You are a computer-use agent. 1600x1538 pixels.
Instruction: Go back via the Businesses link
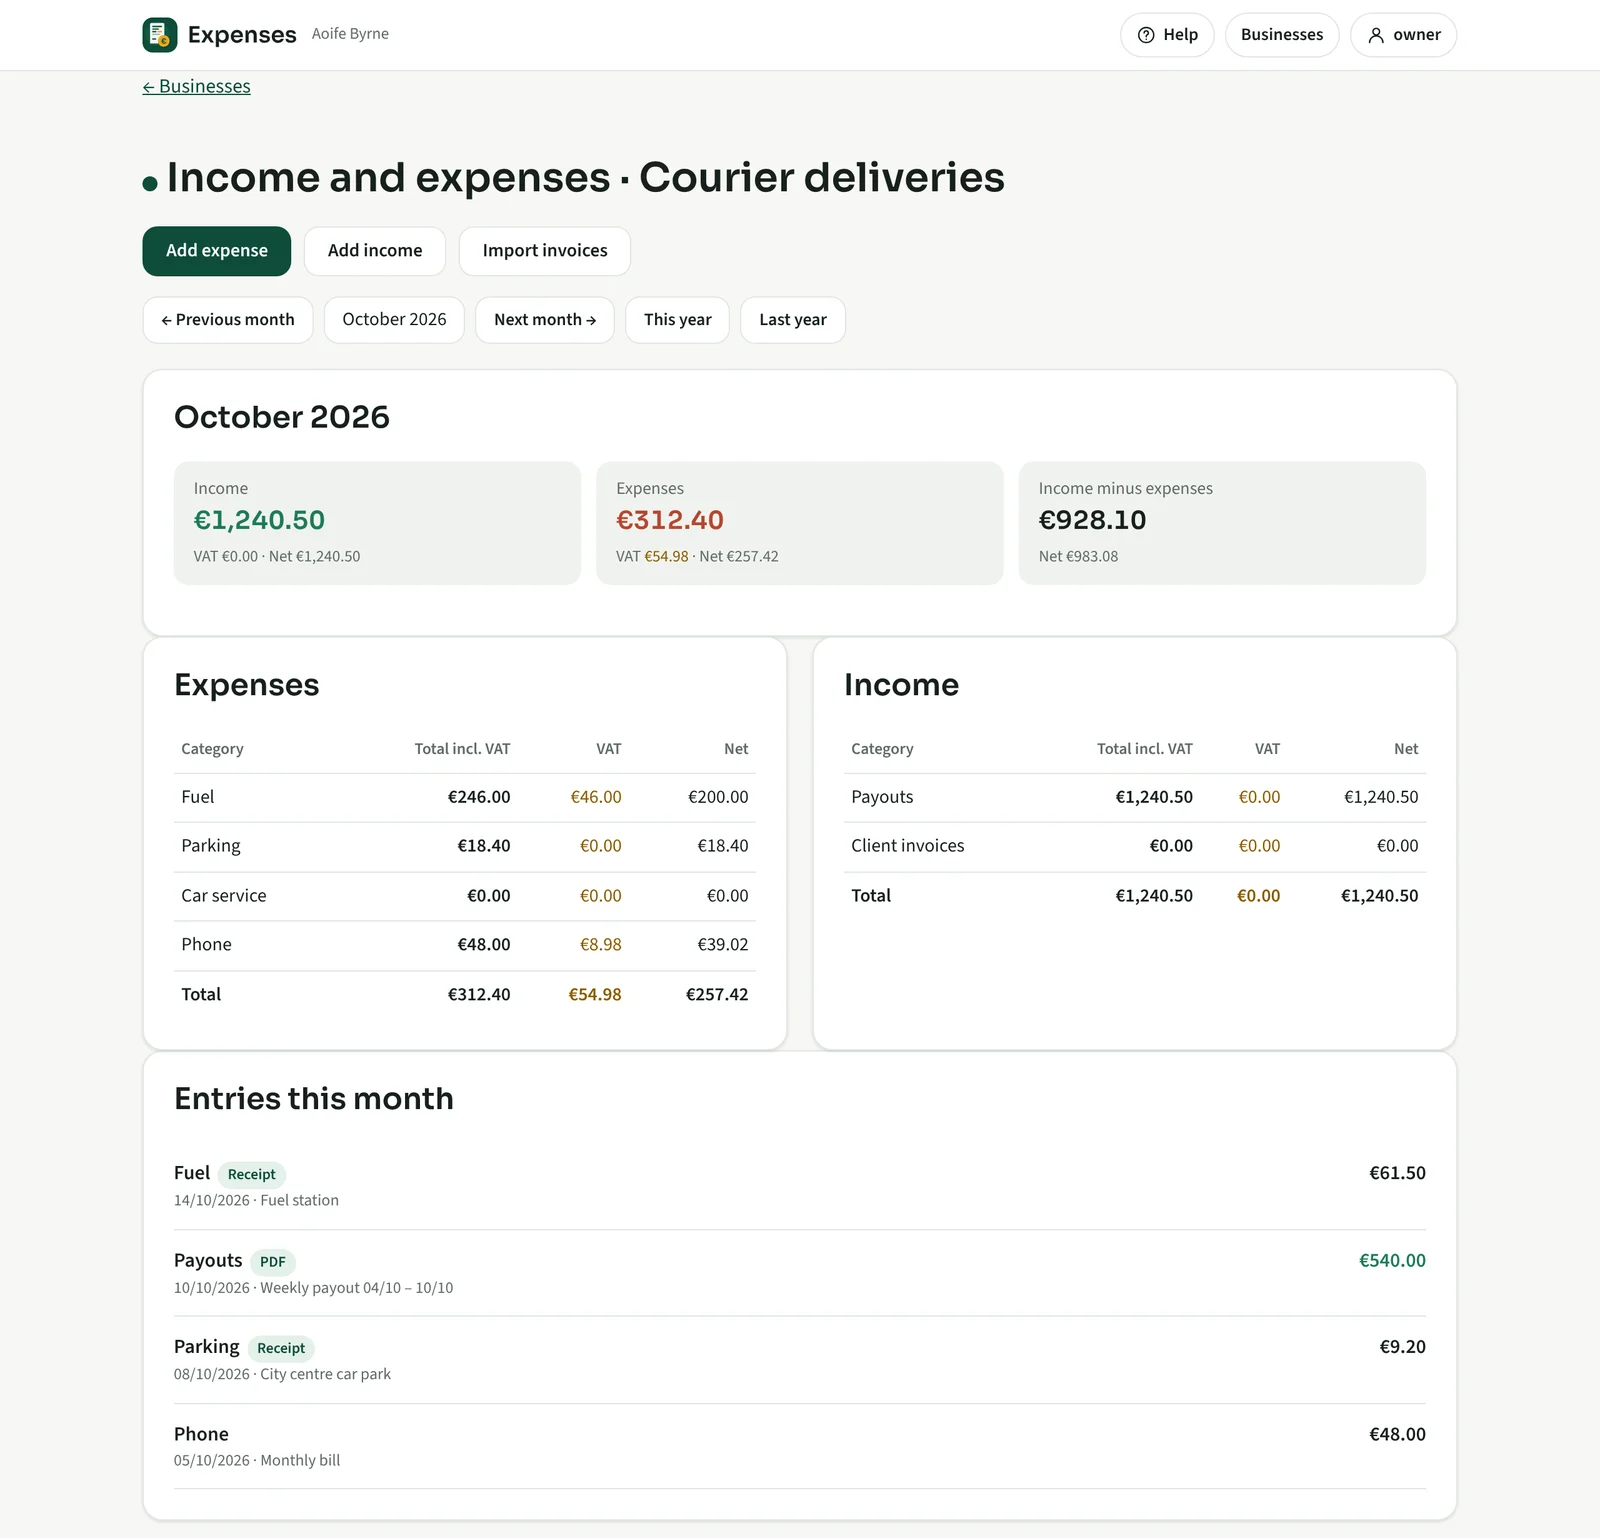coord(196,86)
